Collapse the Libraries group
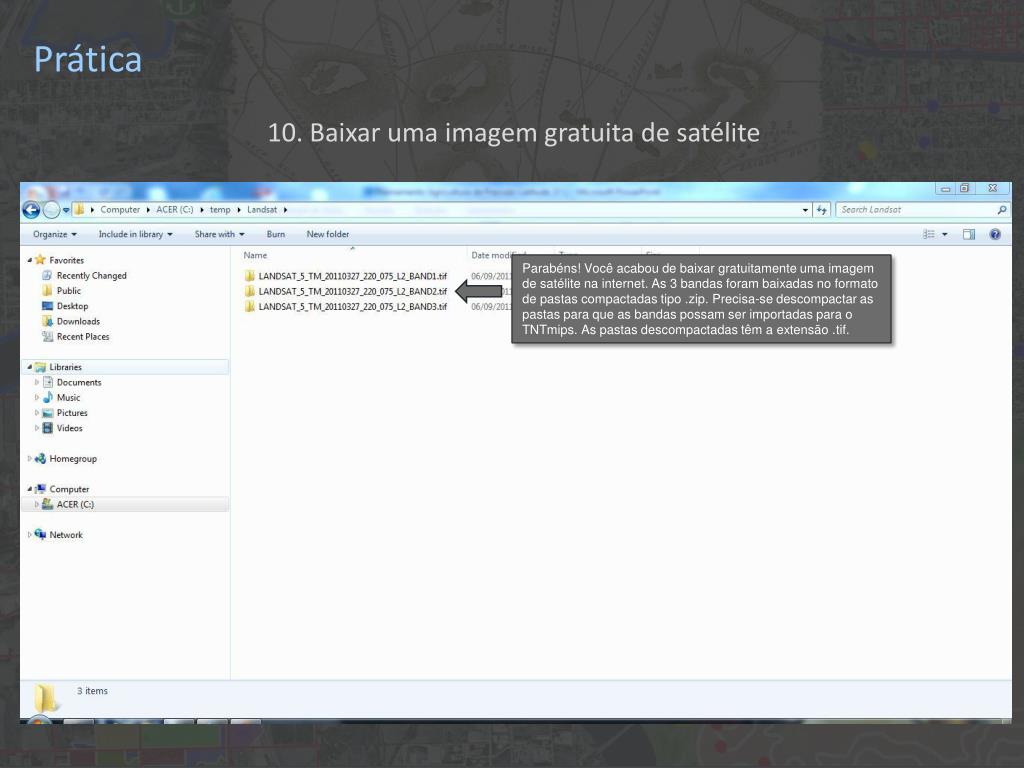The height and width of the screenshot is (768, 1024). 30,367
